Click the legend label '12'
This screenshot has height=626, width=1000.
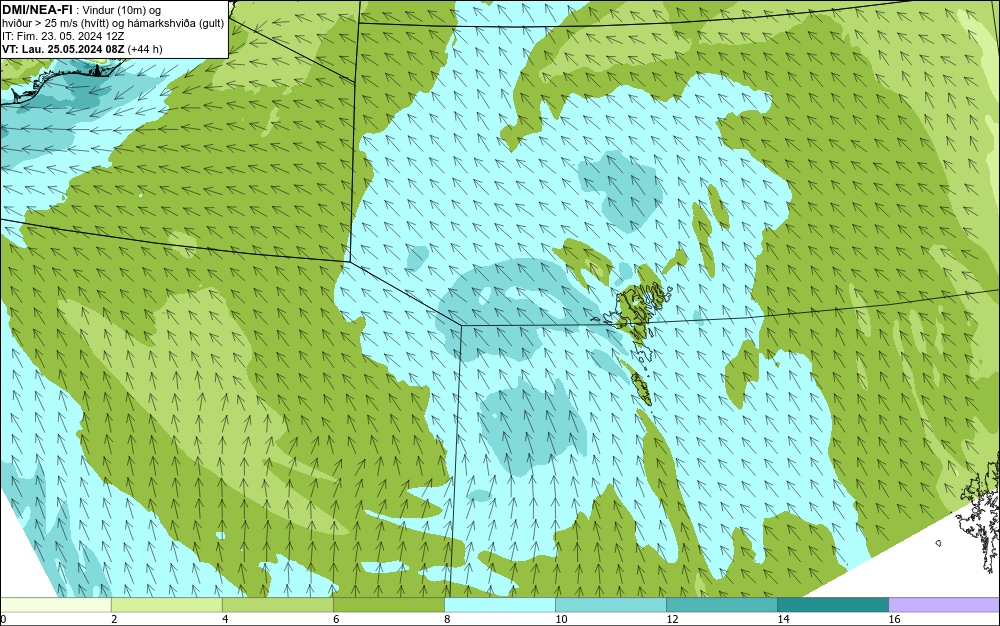click(672, 619)
